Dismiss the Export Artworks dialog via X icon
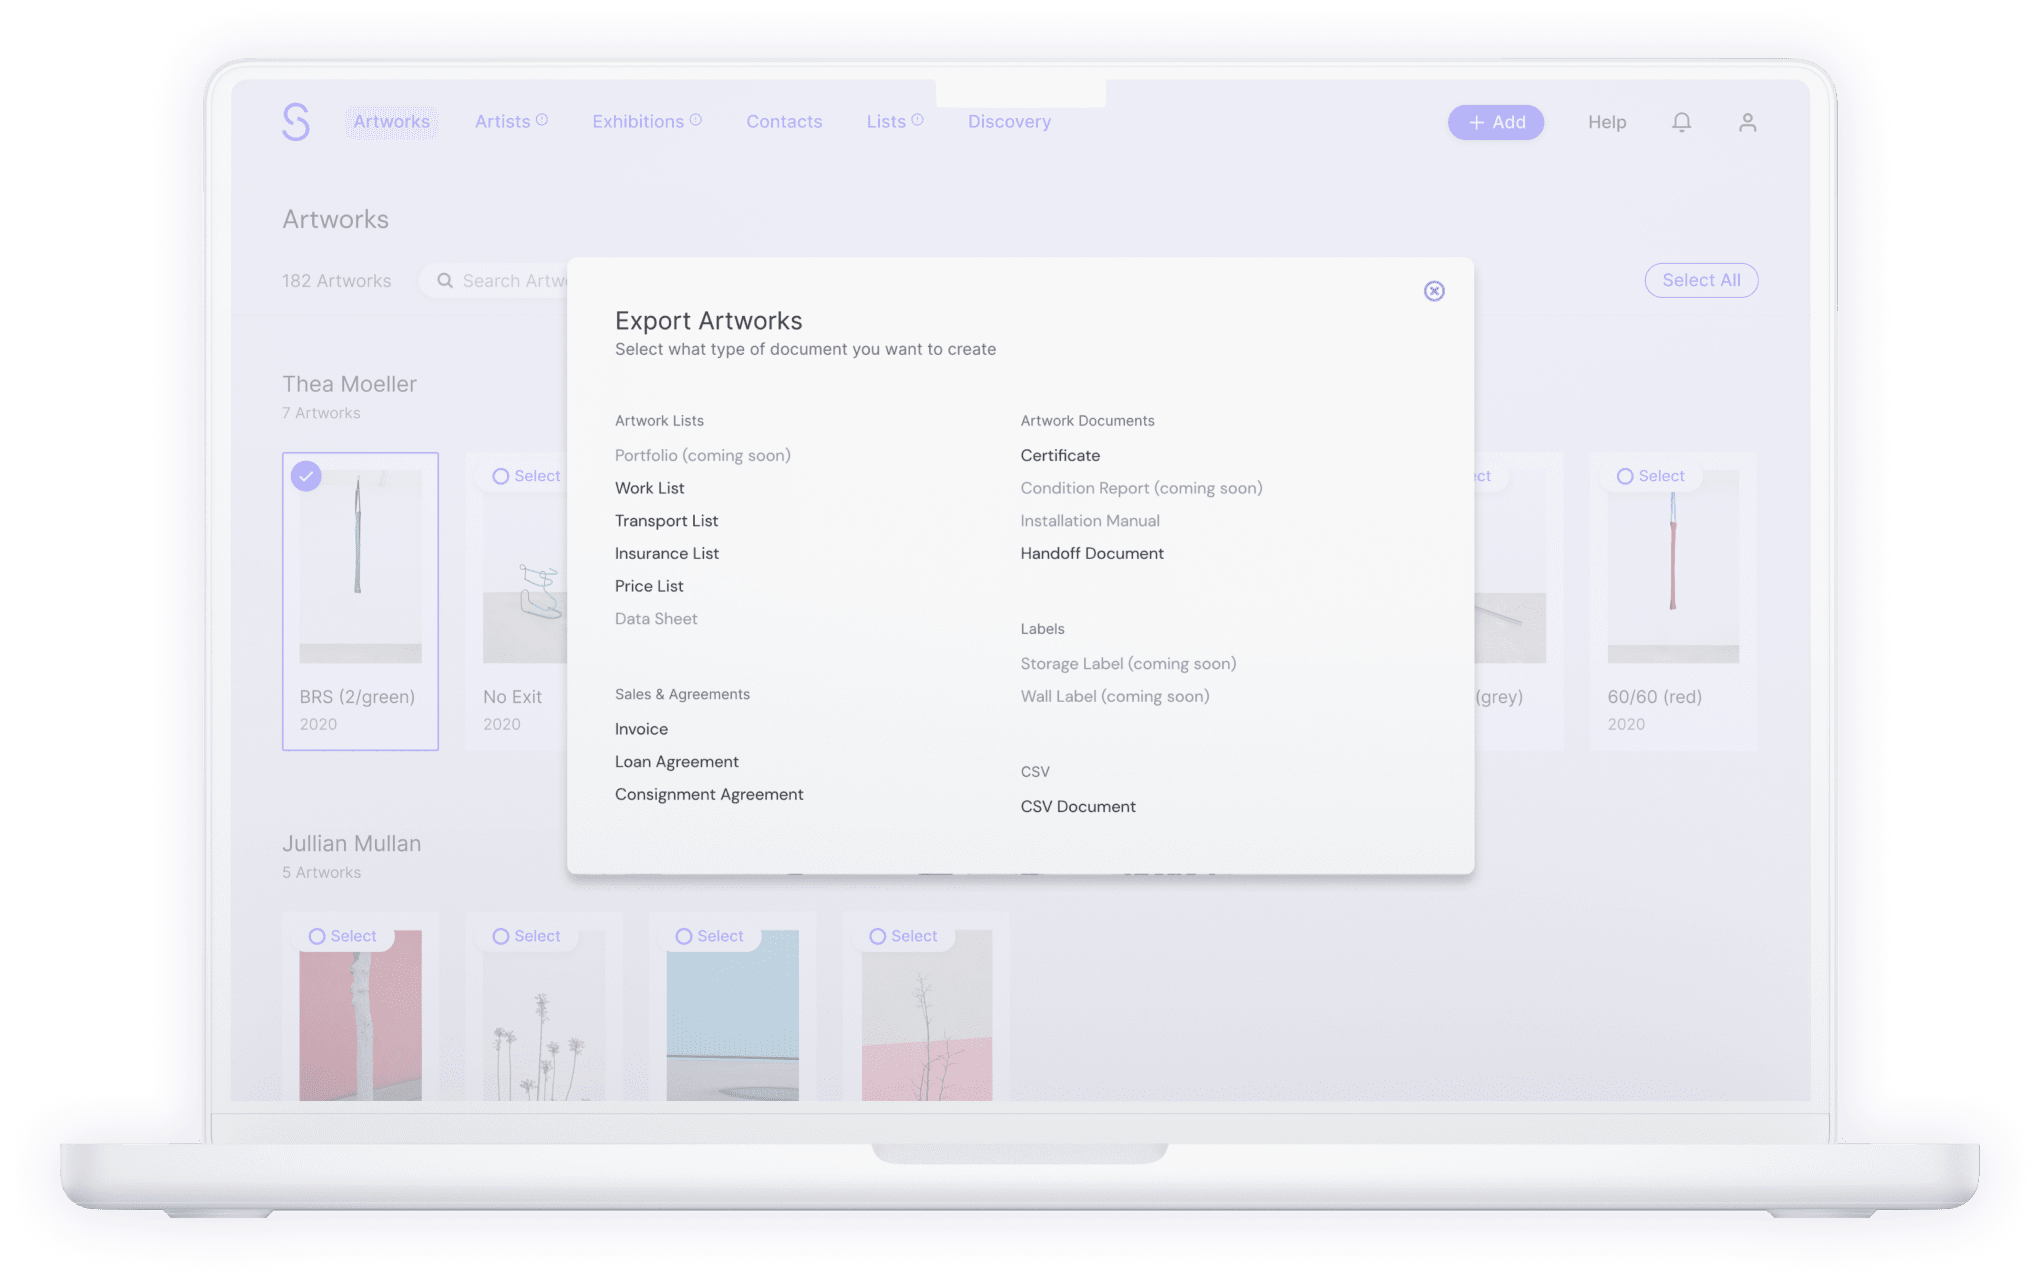Viewport: 2040px width, 1281px height. click(1434, 291)
